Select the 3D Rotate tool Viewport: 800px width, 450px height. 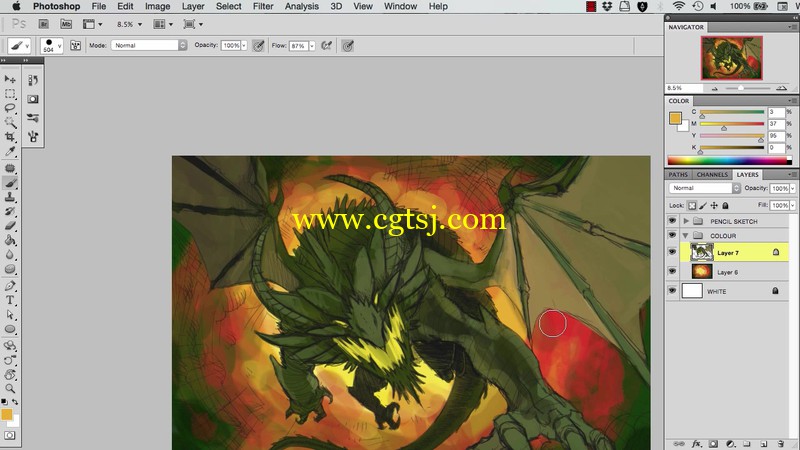click(x=10, y=345)
